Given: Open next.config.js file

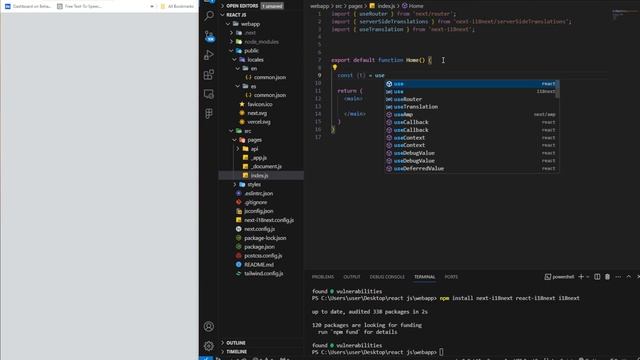Looking at the screenshot, I should pyautogui.click(x=260, y=229).
